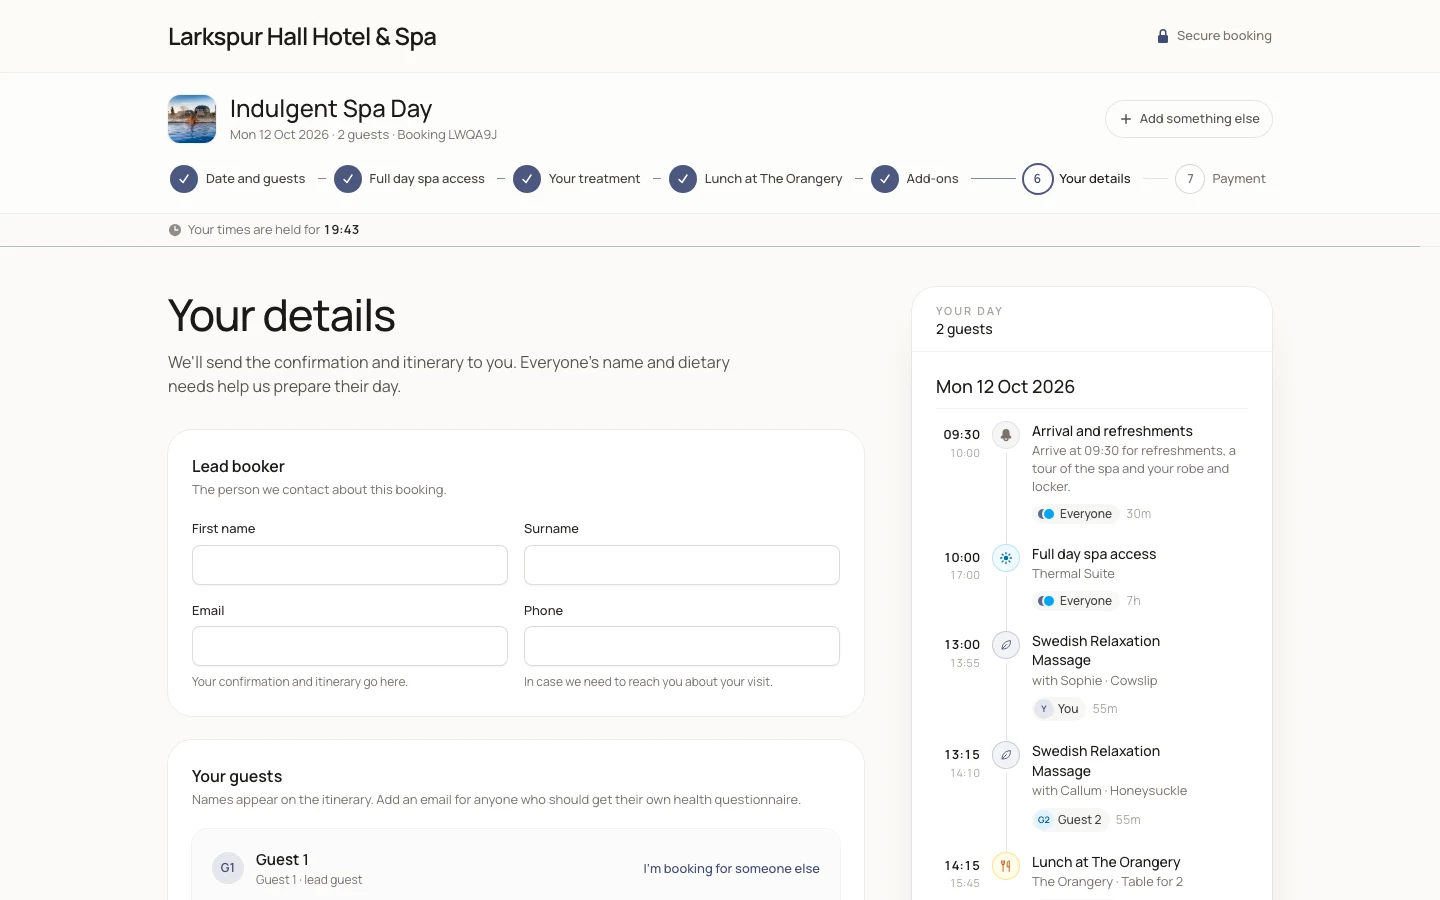Click the G1 avatar badge for Guest 1
The height and width of the screenshot is (900, 1440).
(228, 868)
